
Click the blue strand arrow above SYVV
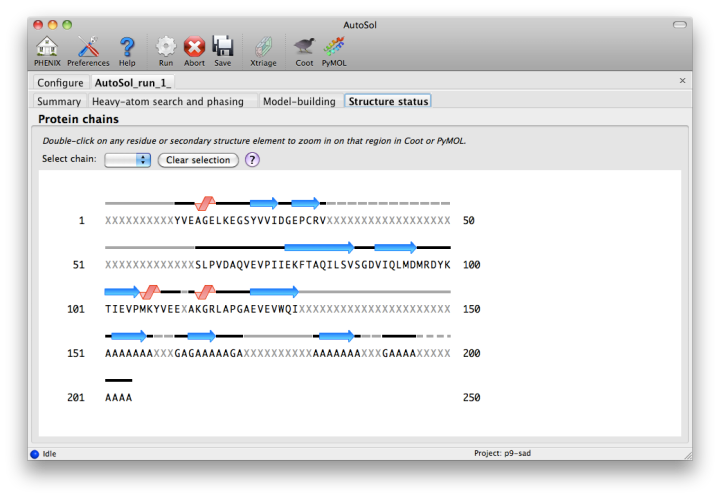pyautogui.click(x=264, y=203)
